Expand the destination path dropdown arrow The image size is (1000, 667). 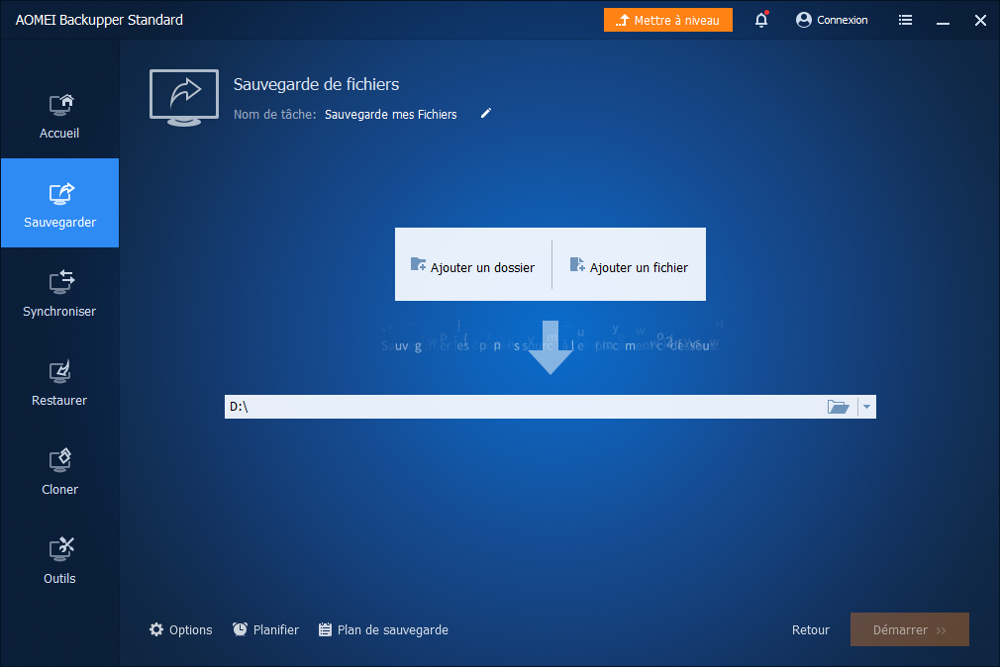(x=867, y=406)
